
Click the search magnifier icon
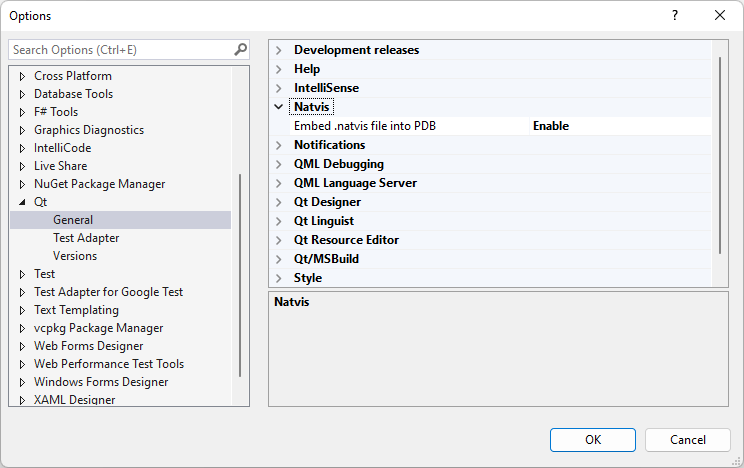[241, 49]
